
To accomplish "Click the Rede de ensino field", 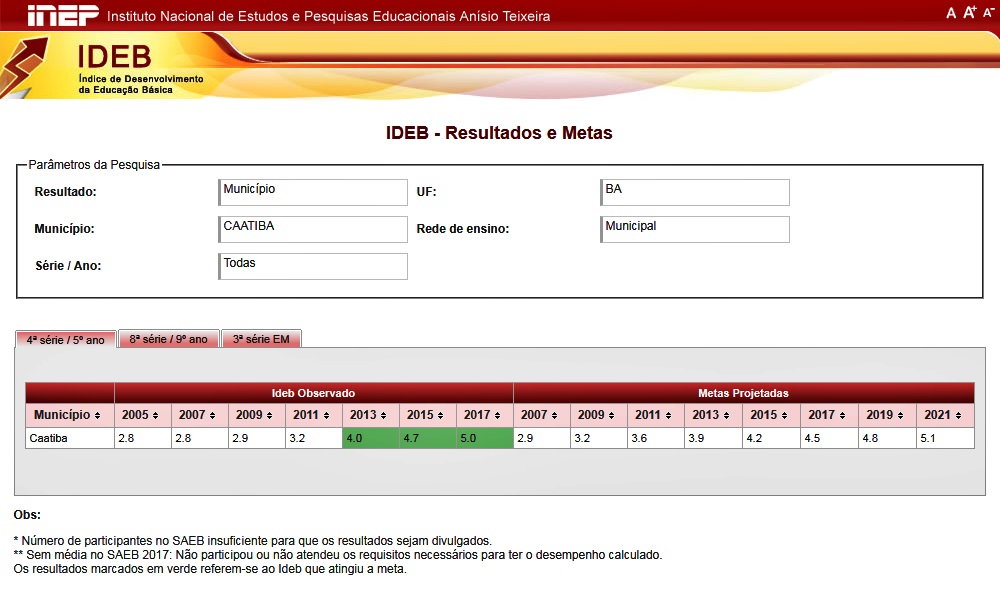I will (694, 229).
